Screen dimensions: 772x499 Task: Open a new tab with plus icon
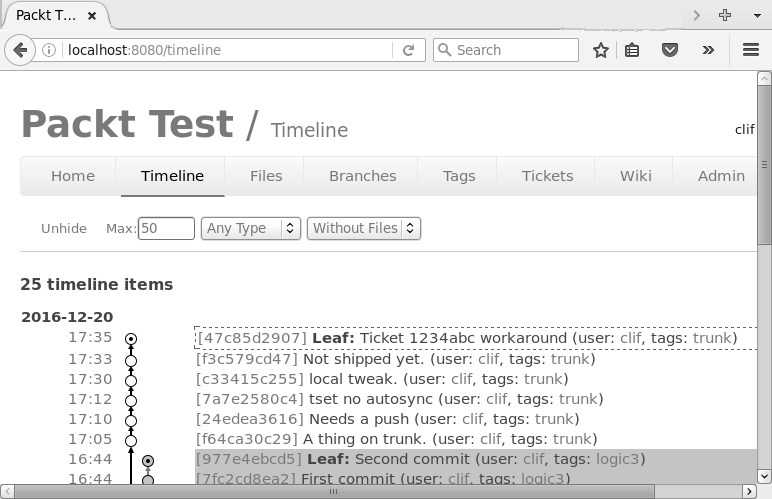pyautogui.click(x=725, y=15)
